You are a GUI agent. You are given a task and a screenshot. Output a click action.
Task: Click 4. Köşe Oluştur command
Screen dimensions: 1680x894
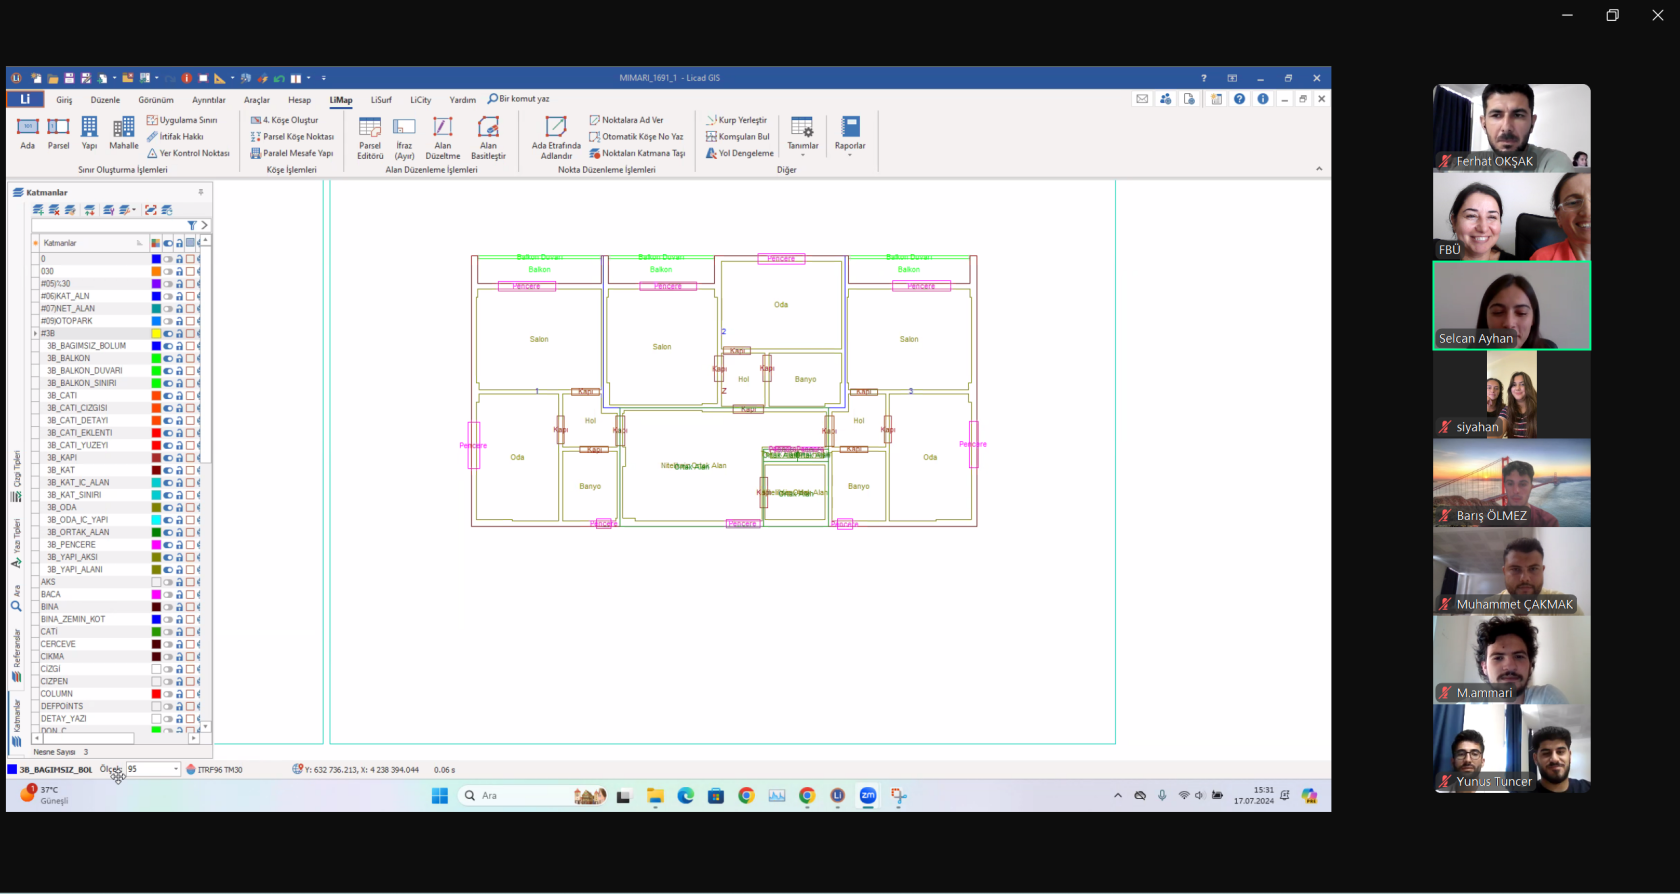point(284,120)
